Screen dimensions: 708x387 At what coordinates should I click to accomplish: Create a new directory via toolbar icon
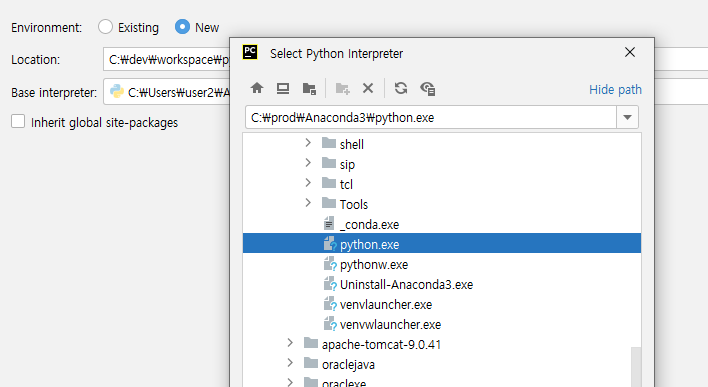click(342, 89)
